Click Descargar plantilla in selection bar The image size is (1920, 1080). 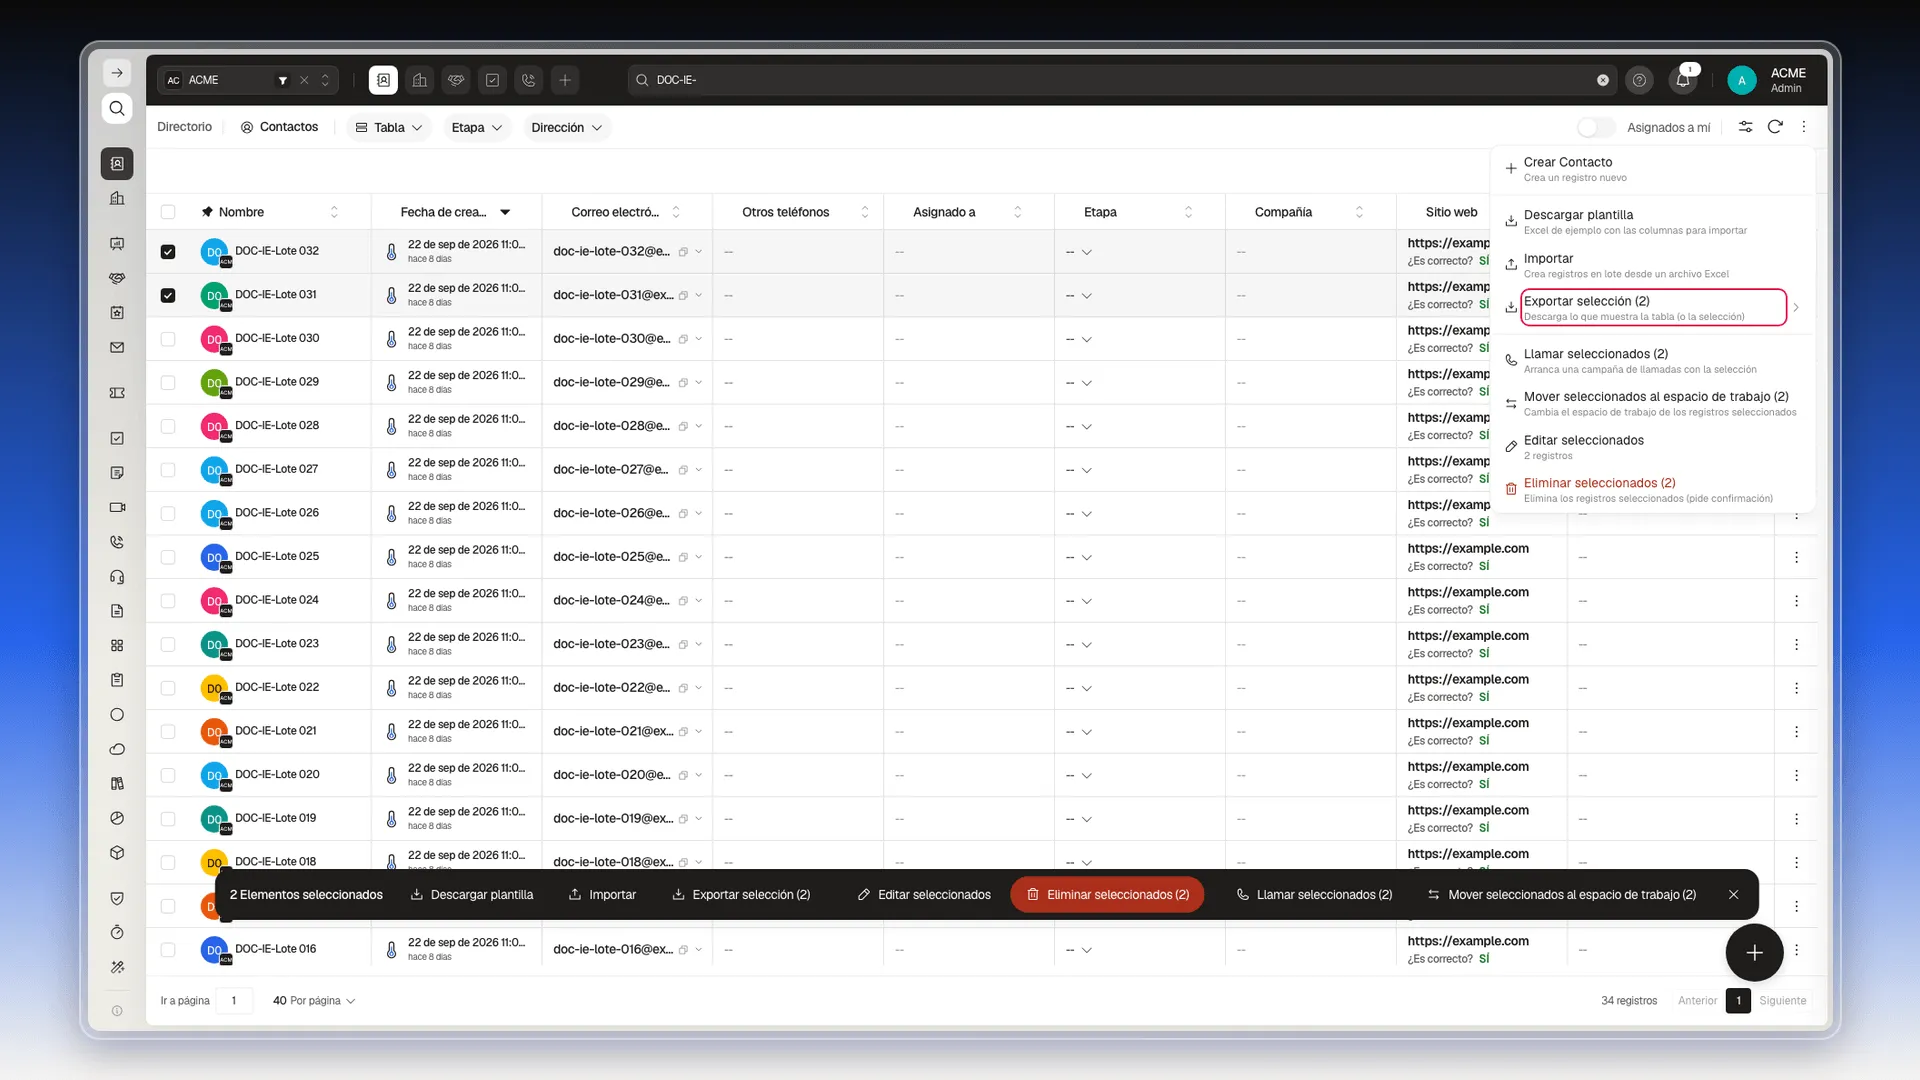coord(472,894)
